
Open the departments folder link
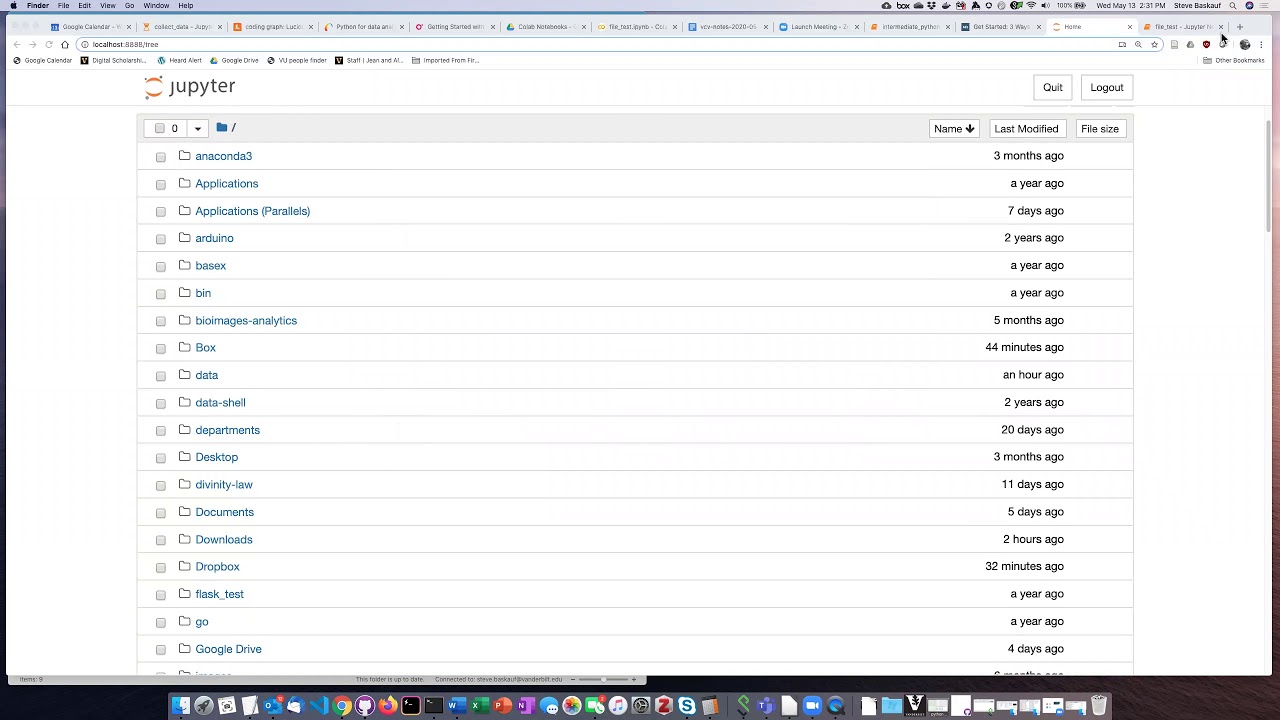coord(227,430)
